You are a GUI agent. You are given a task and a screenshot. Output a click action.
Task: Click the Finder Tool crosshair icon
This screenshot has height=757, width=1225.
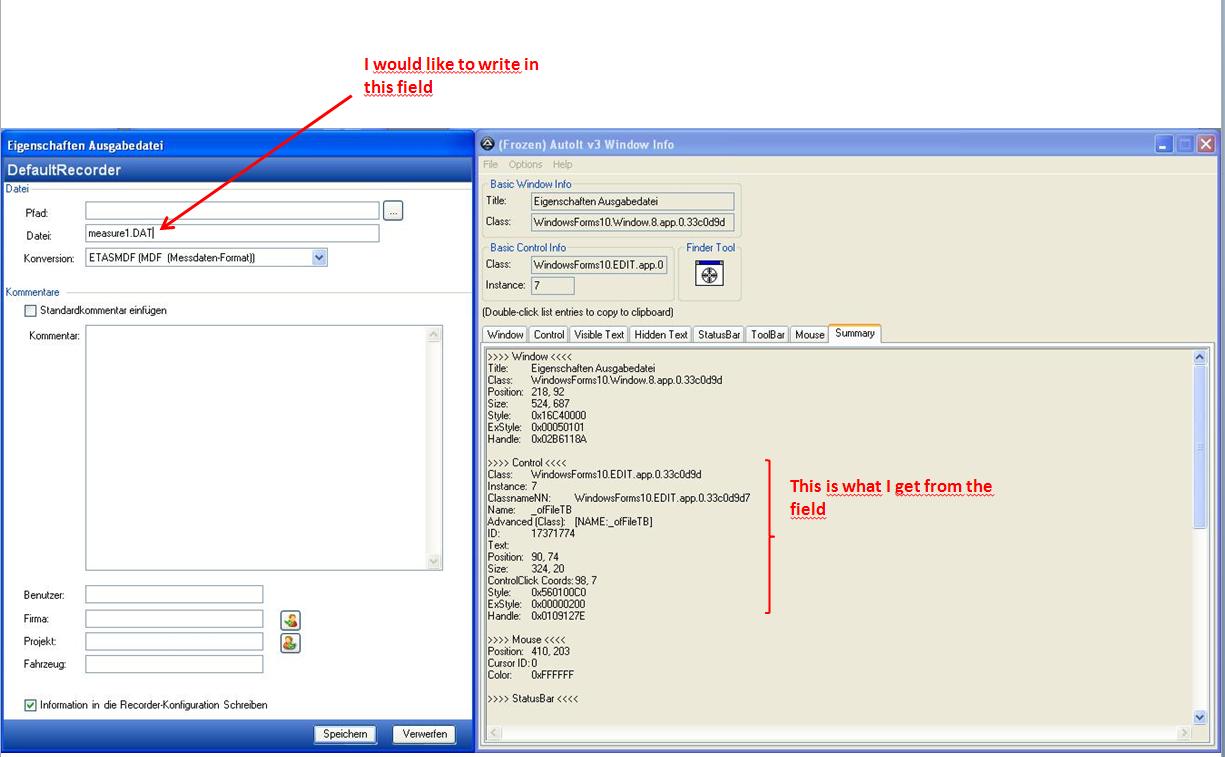pos(708,275)
